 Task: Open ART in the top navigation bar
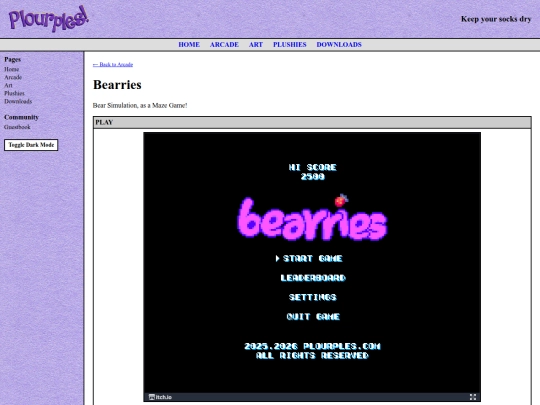point(256,44)
